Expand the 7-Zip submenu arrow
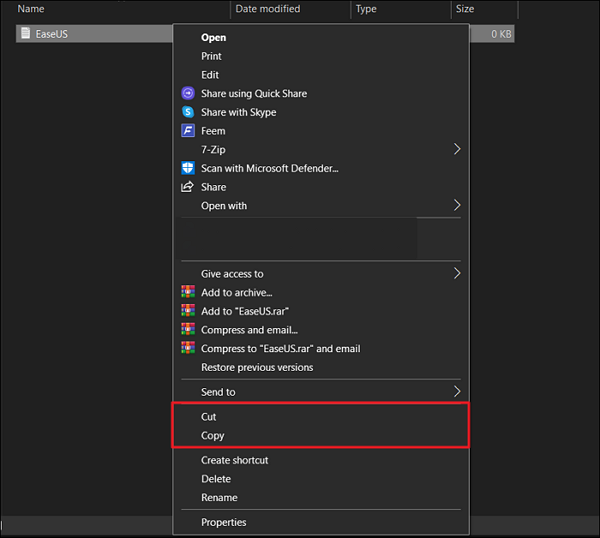 [x=457, y=149]
